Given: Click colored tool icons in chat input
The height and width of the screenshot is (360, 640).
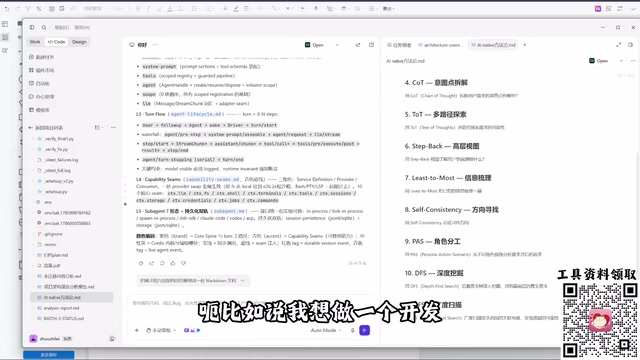Looking at the screenshot, I should pos(192,330).
